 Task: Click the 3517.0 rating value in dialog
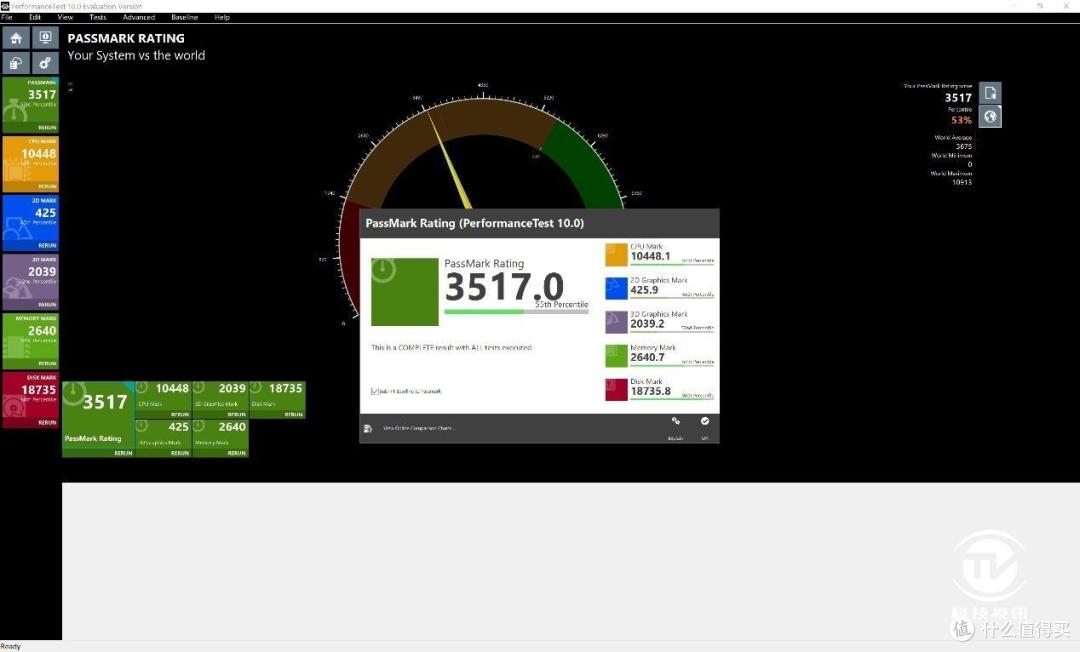tap(505, 286)
